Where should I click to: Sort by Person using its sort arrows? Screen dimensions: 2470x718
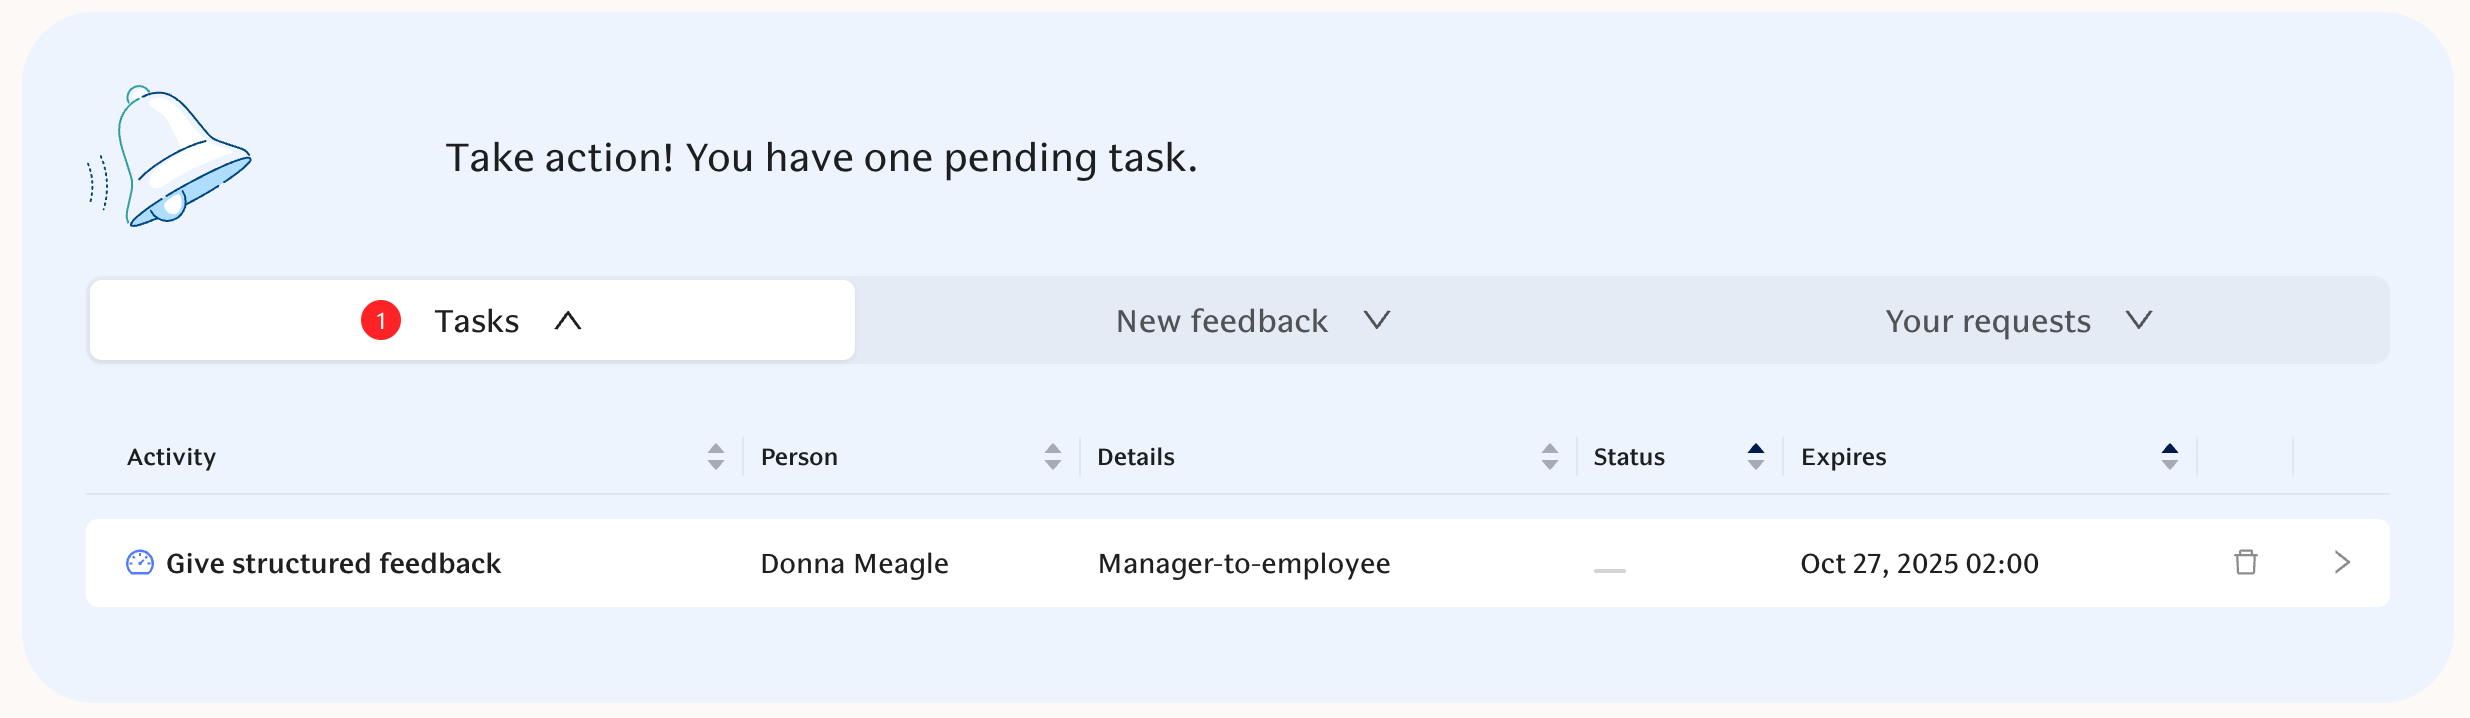tap(1053, 457)
